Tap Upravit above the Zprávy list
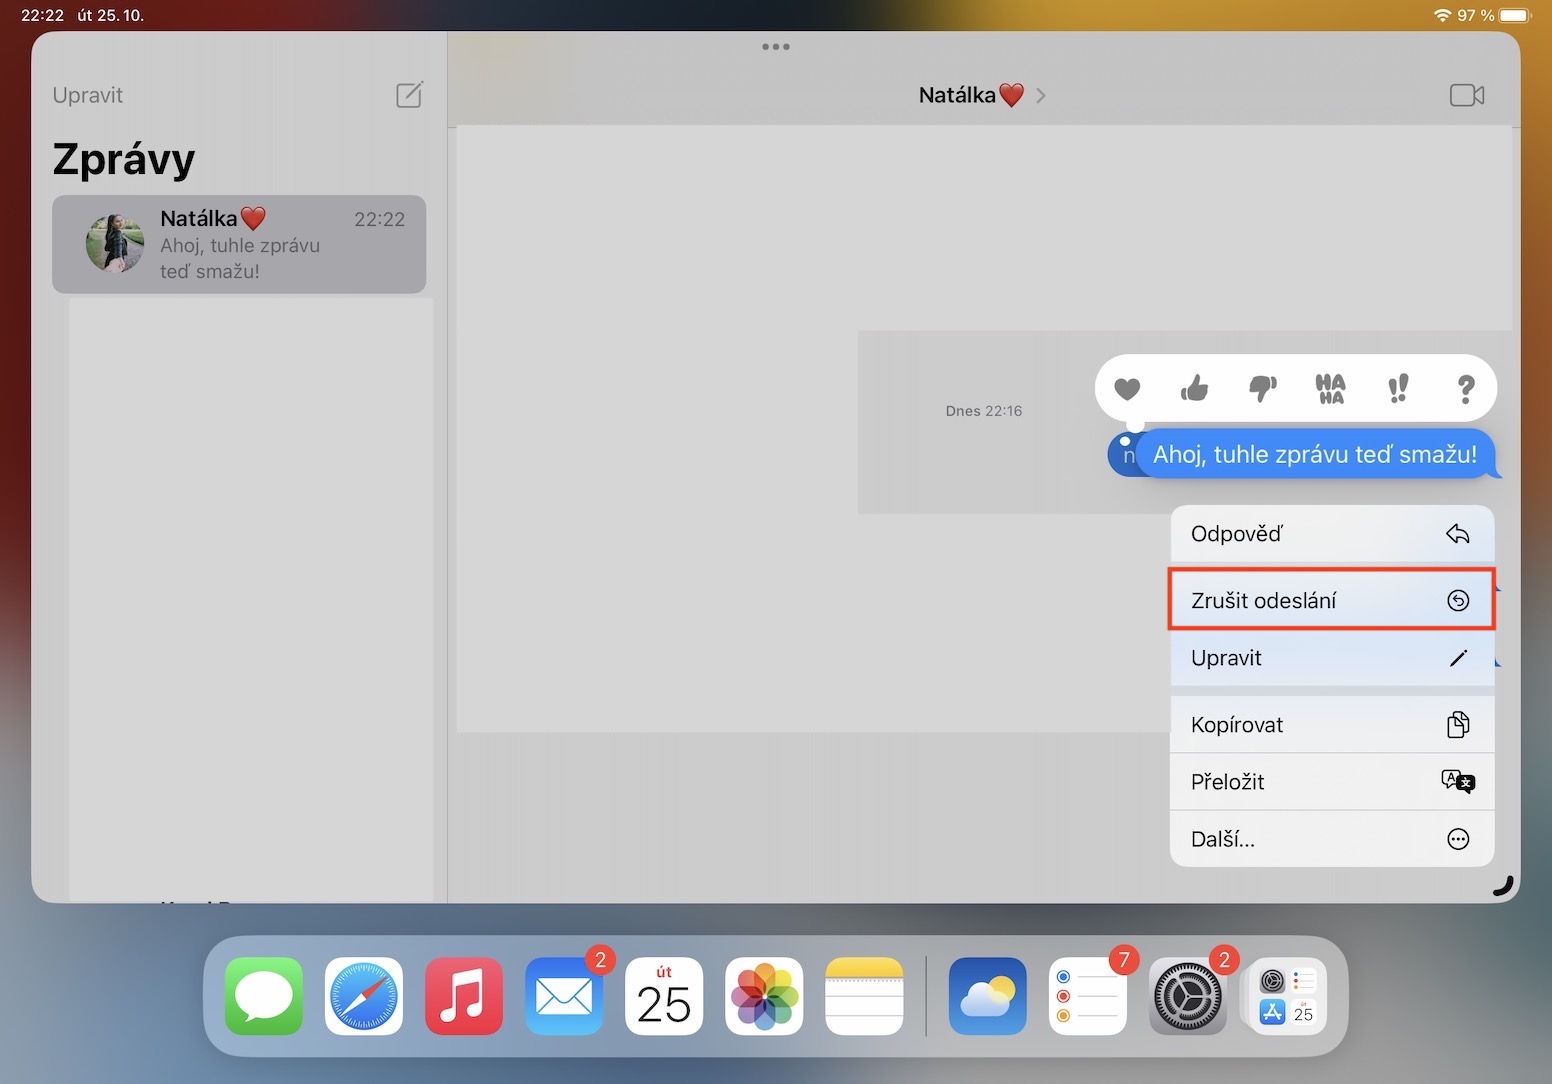The height and width of the screenshot is (1084, 1552). 88,95
